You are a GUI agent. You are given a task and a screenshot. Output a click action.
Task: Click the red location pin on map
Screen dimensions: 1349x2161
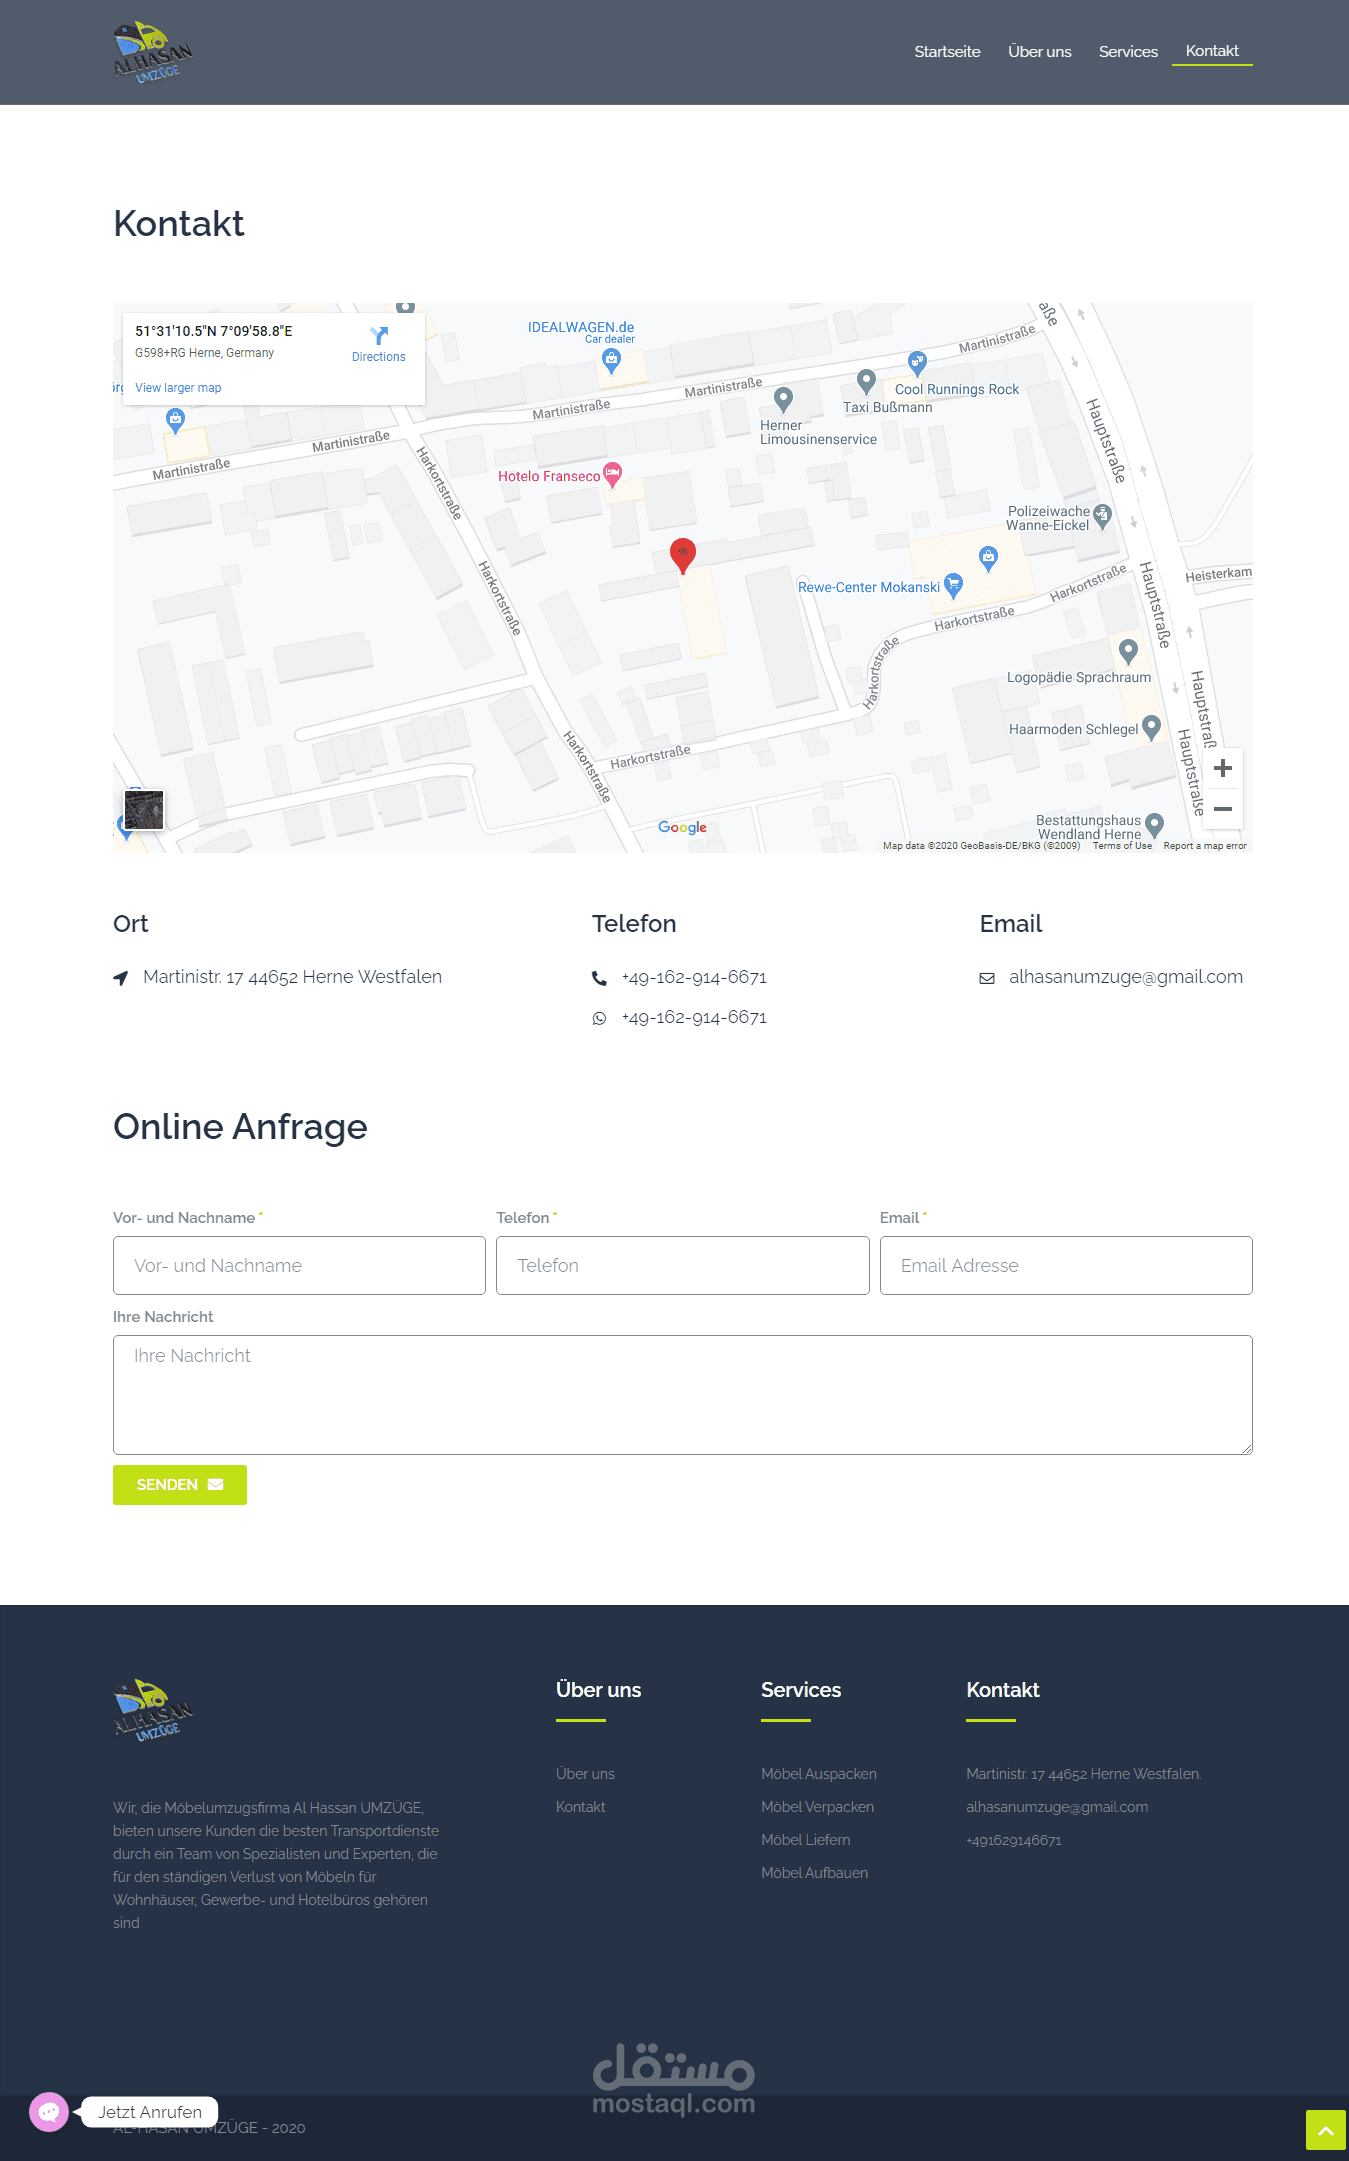point(683,555)
